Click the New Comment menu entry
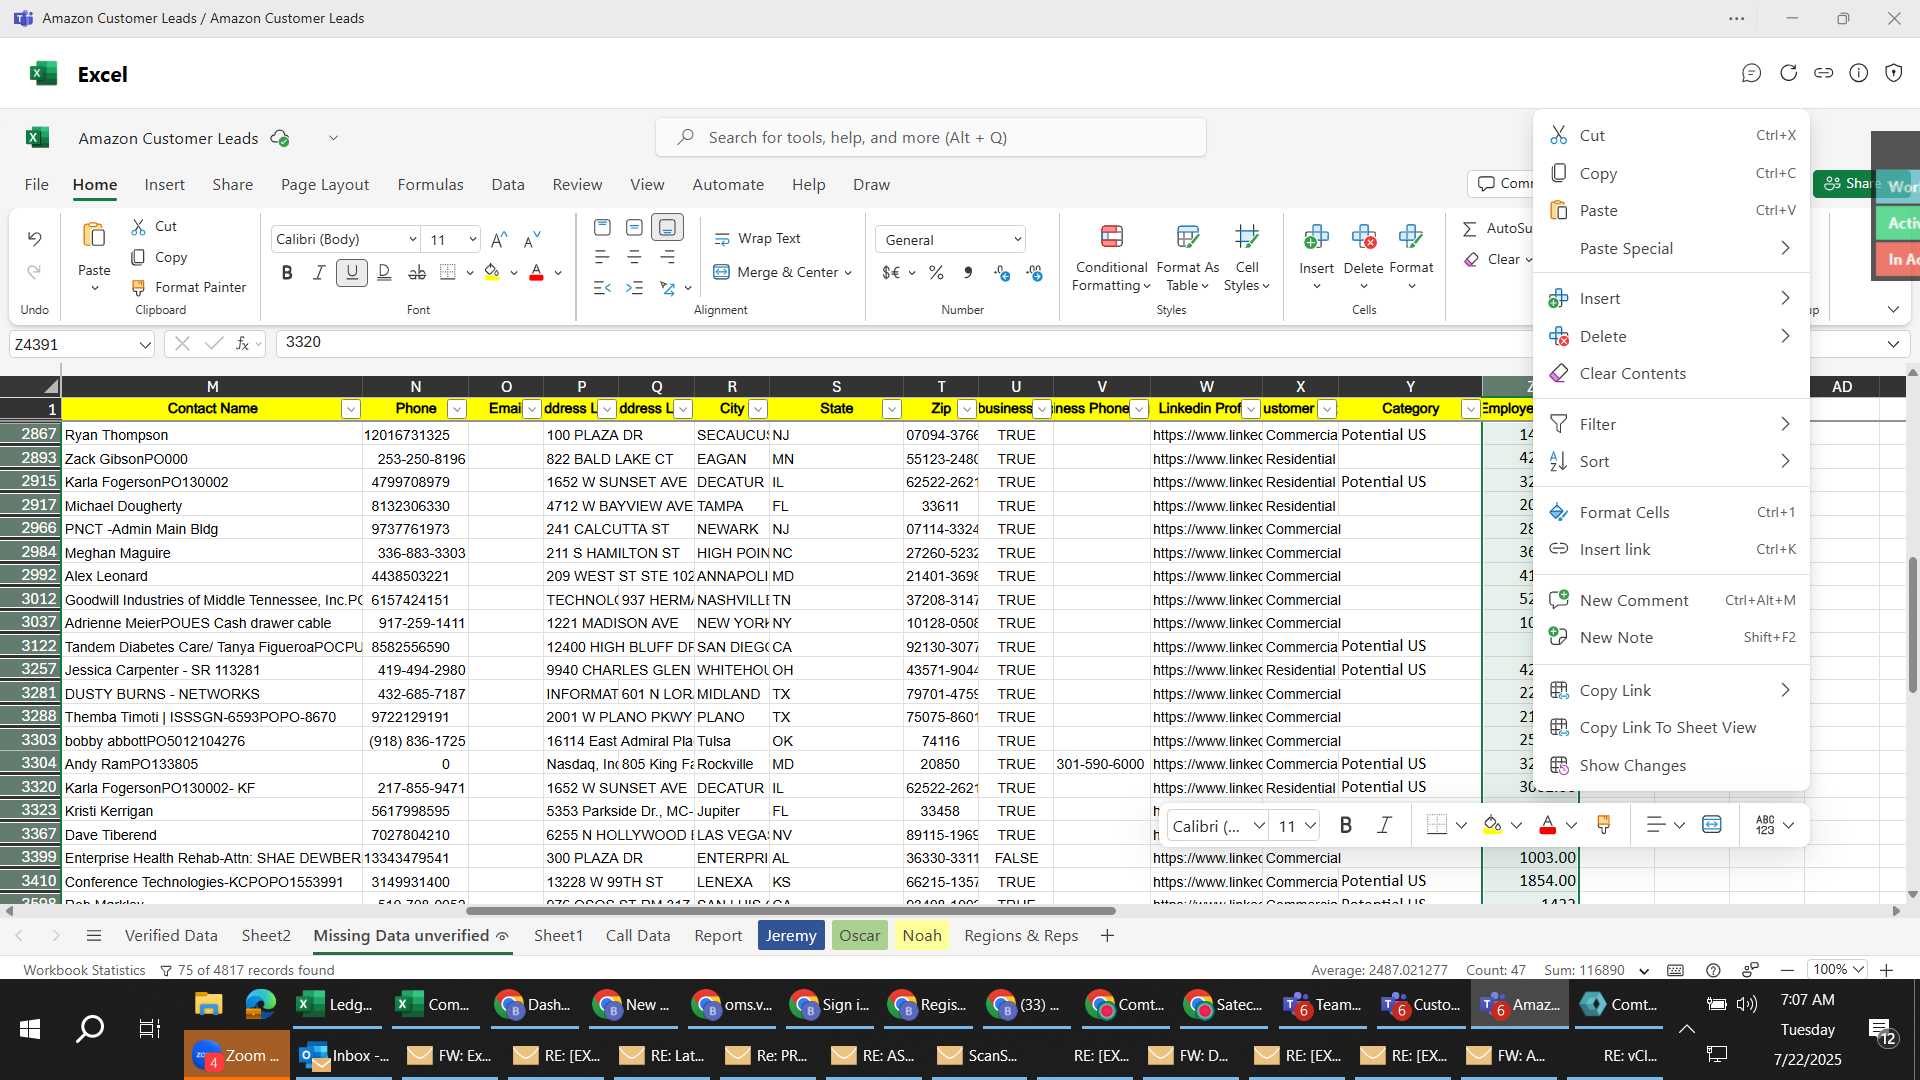Image resolution: width=1920 pixels, height=1080 pixels. point(1671,600)
